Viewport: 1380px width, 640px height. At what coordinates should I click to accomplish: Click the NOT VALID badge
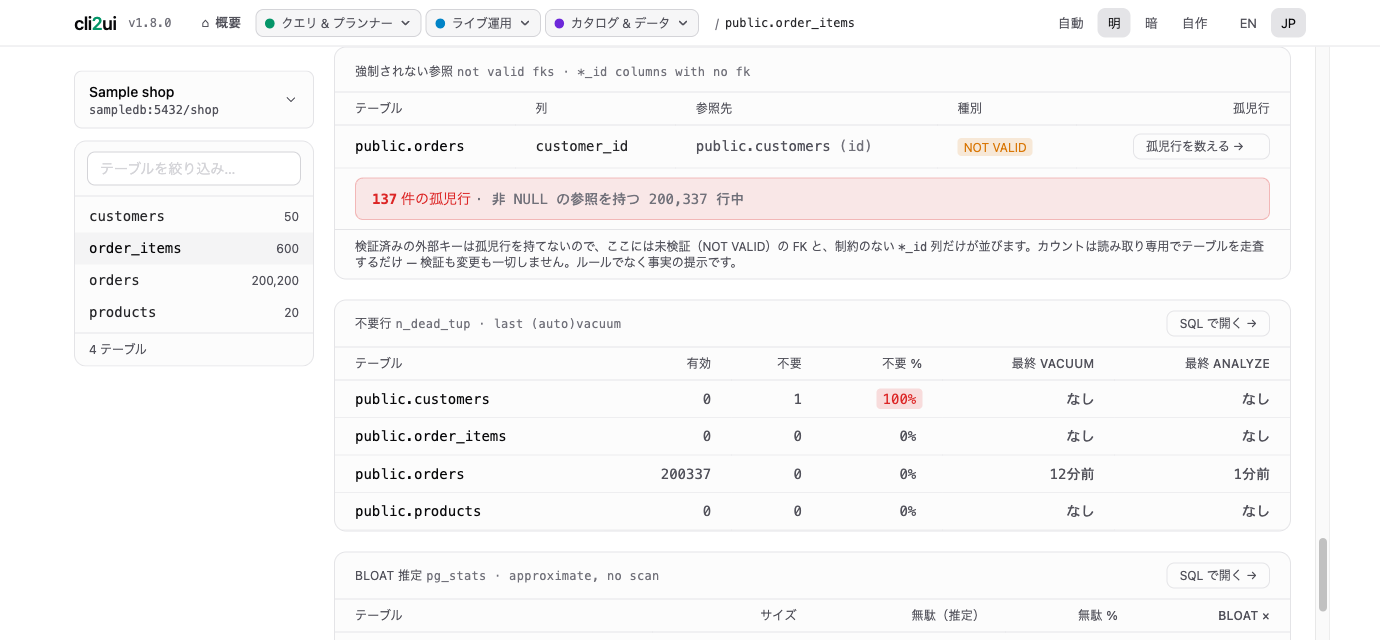995,147
